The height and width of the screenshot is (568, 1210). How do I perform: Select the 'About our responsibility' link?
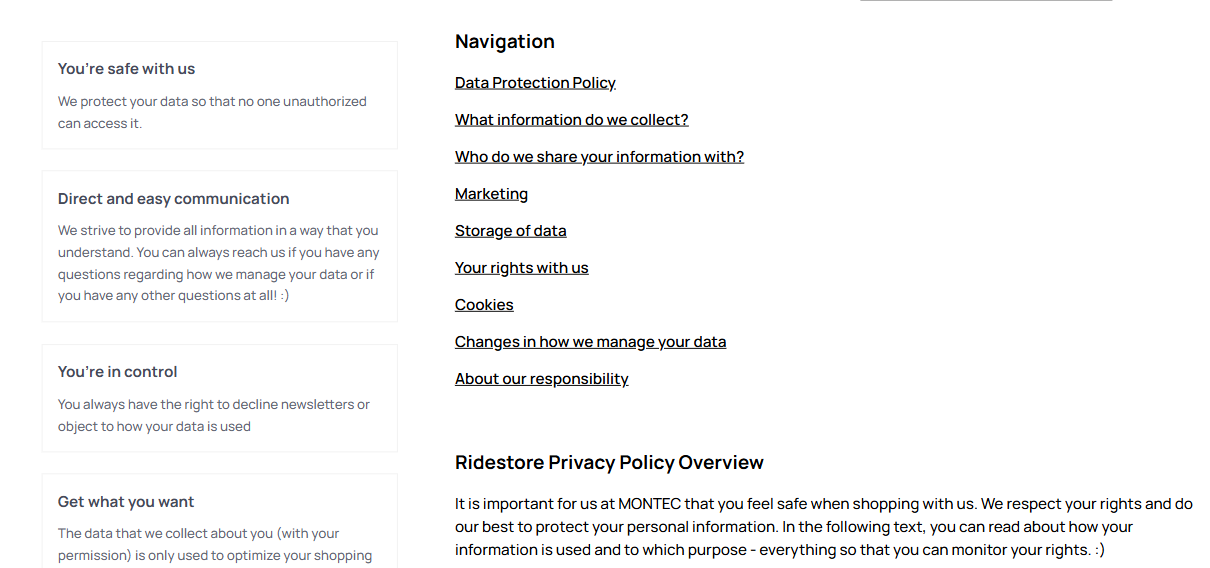[541, 379]
